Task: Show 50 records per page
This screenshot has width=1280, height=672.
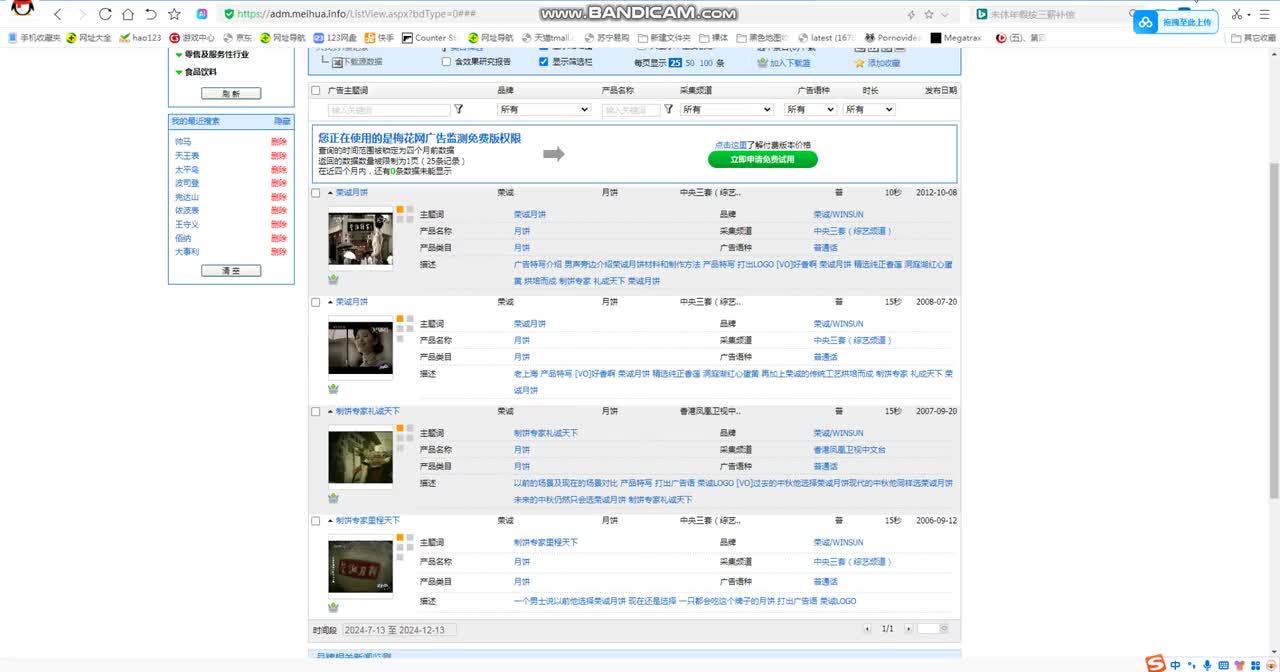Action: (x=690, y=62)
